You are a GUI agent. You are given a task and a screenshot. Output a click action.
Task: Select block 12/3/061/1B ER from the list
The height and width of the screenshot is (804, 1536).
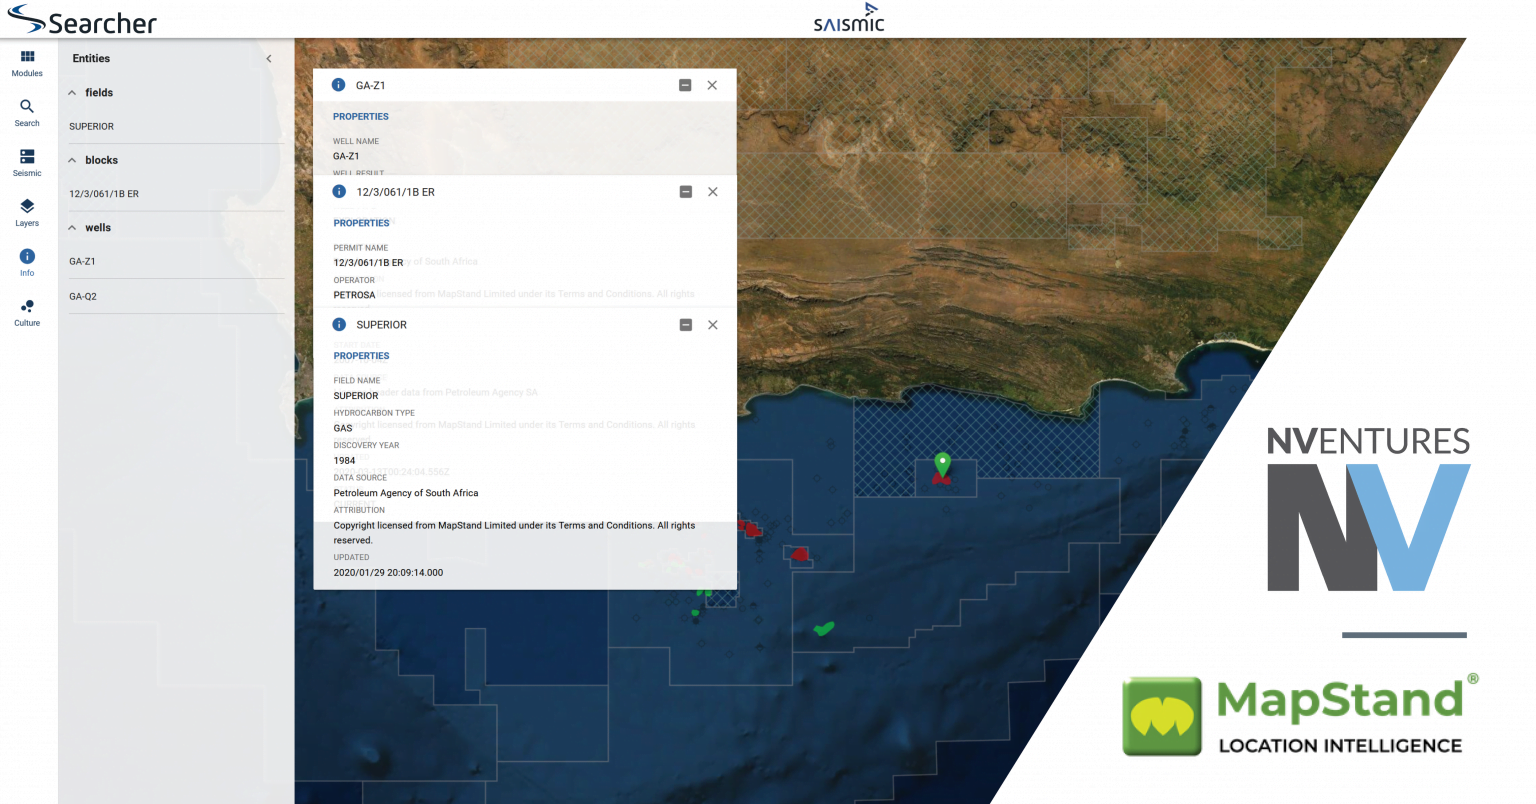[104, 193]
